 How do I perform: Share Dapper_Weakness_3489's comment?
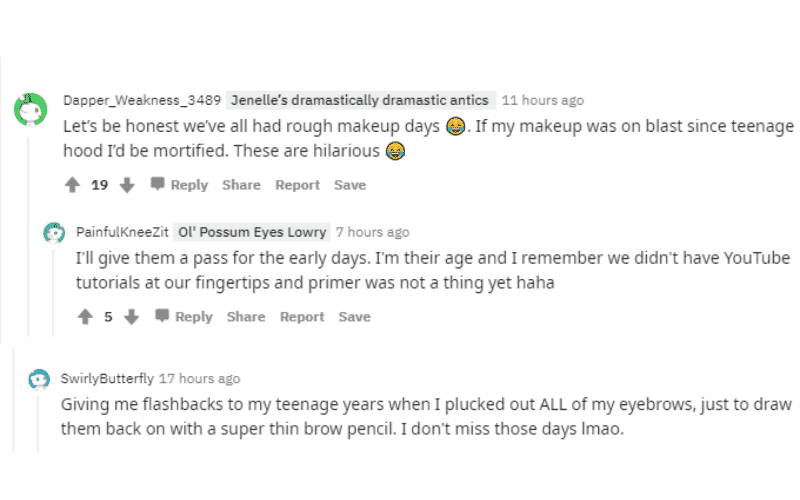pyautogui.click(x=241, y=185)
